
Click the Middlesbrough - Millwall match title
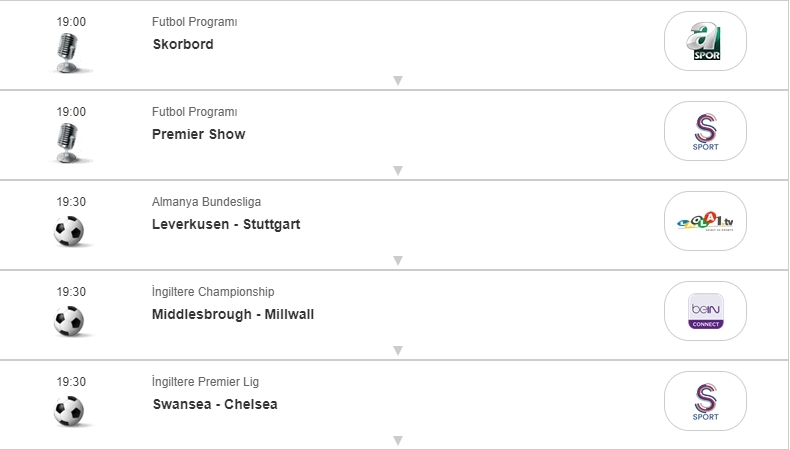[233, 314]
